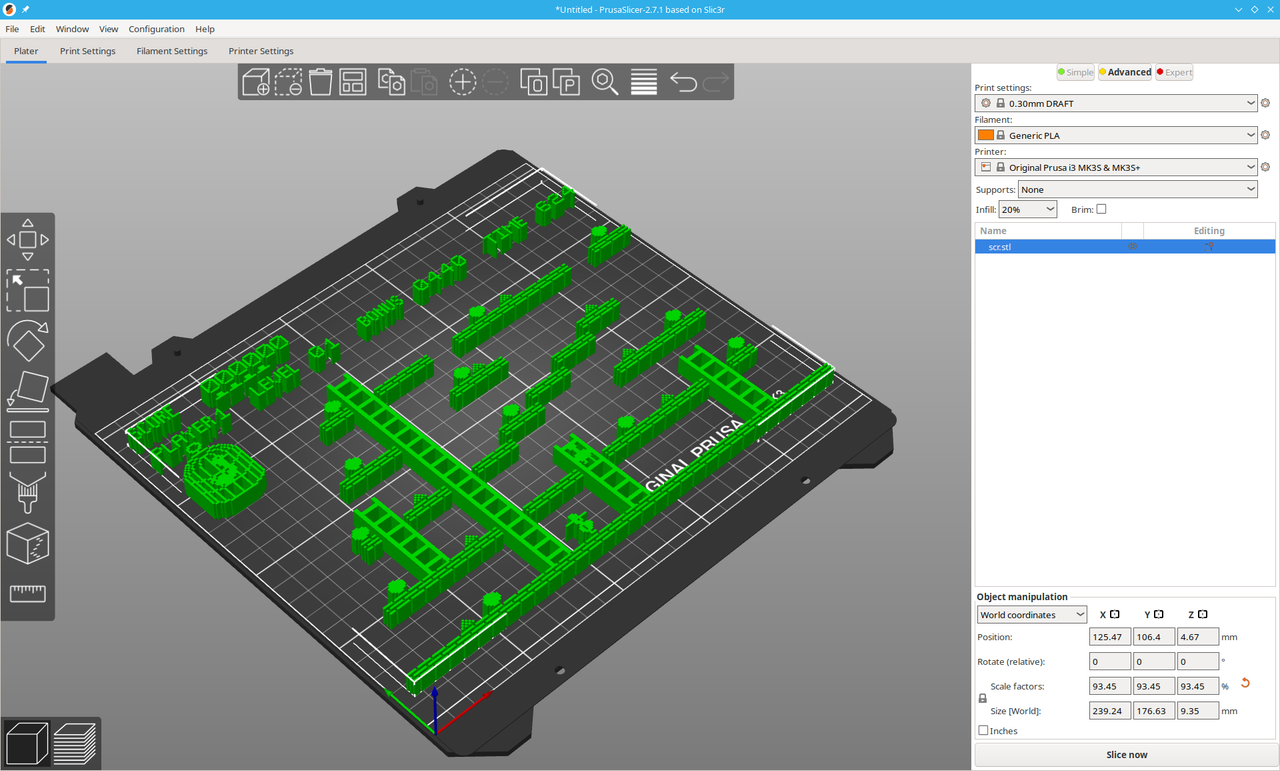Click the Position X field showing 125.47

point(1110,637)
